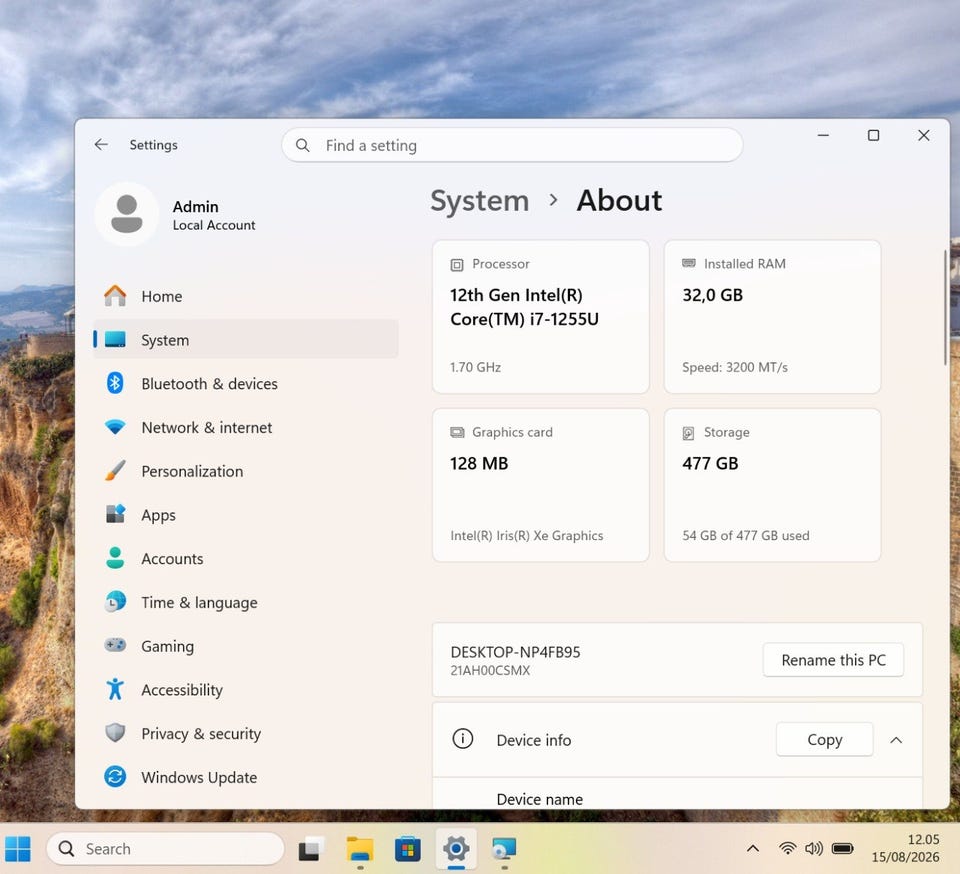This screenshot has width=960, height=874.
Task: Click the About page heading
Action: pos(619,200)
